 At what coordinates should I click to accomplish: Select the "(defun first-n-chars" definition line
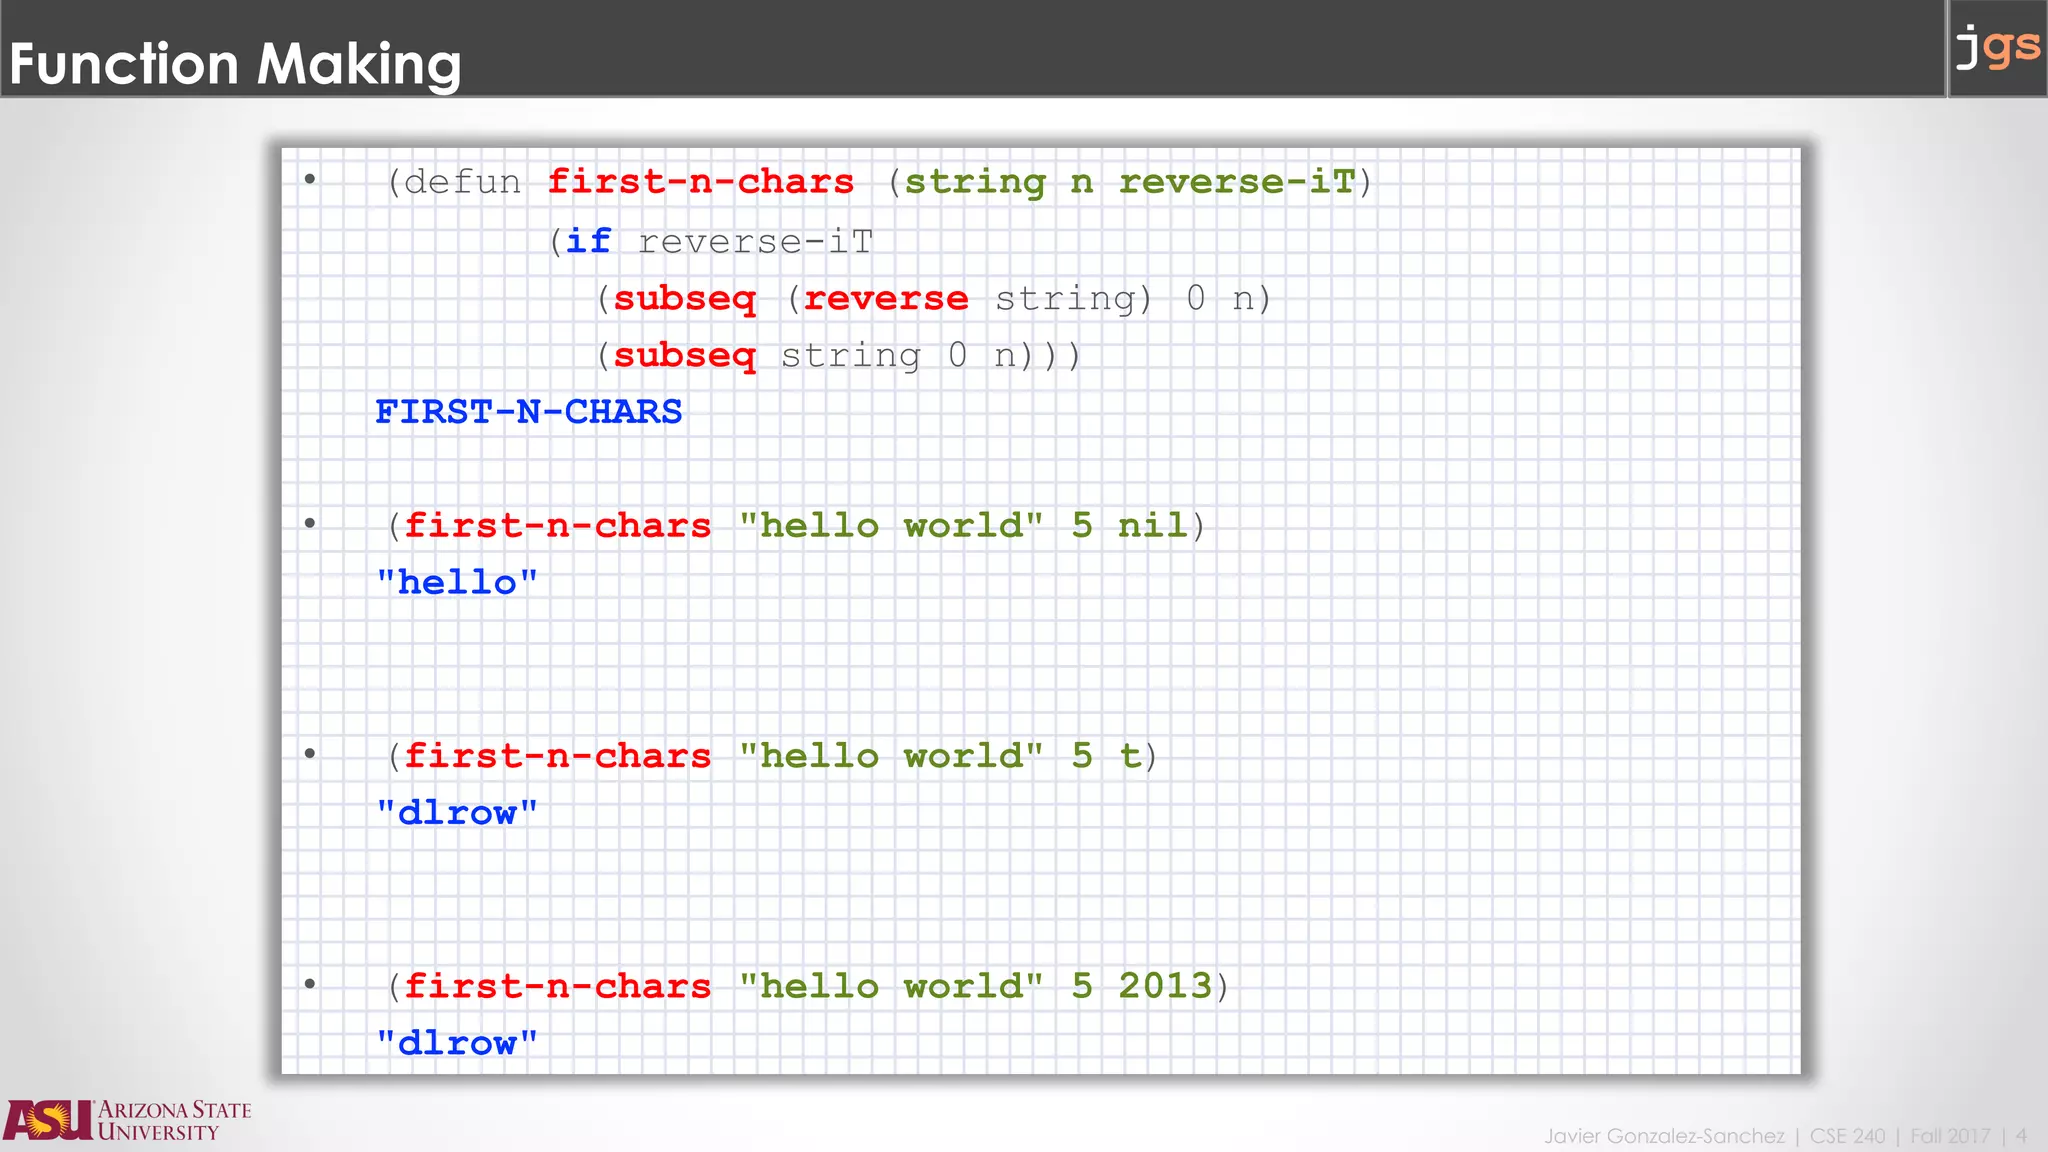(879, 182)
